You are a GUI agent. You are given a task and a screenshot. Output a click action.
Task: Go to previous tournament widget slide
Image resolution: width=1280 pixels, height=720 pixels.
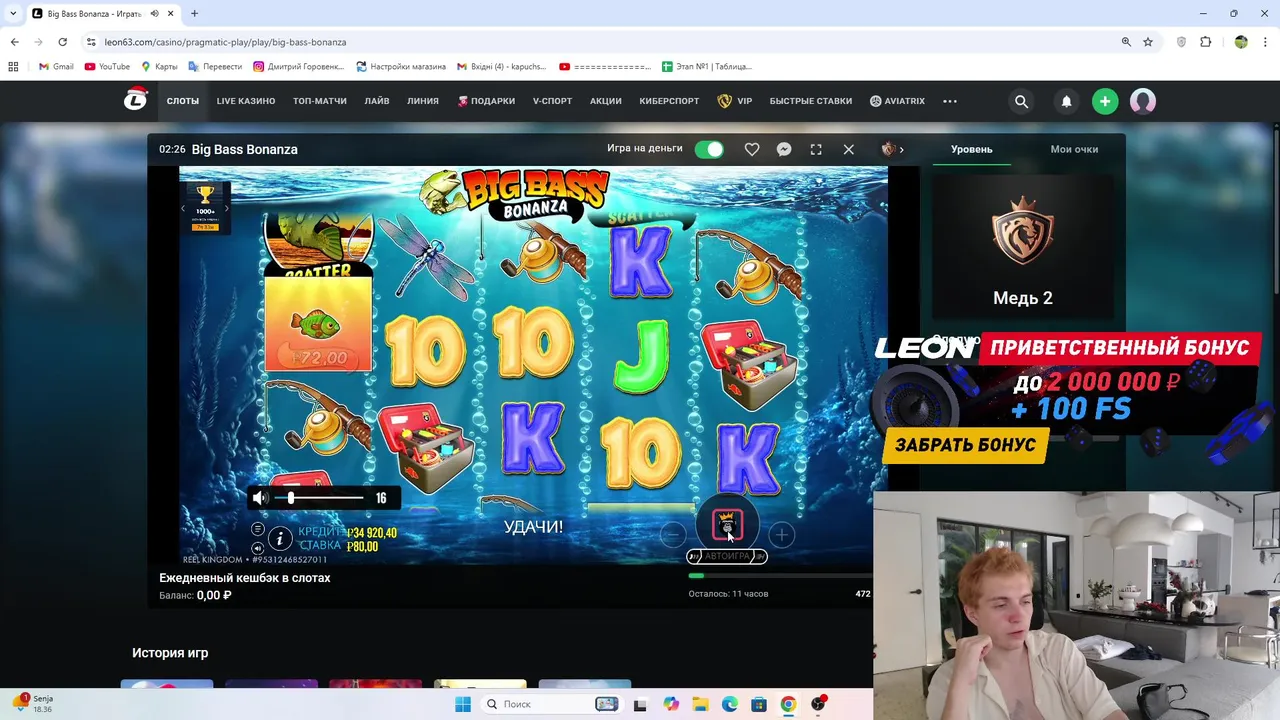point(183,208)
